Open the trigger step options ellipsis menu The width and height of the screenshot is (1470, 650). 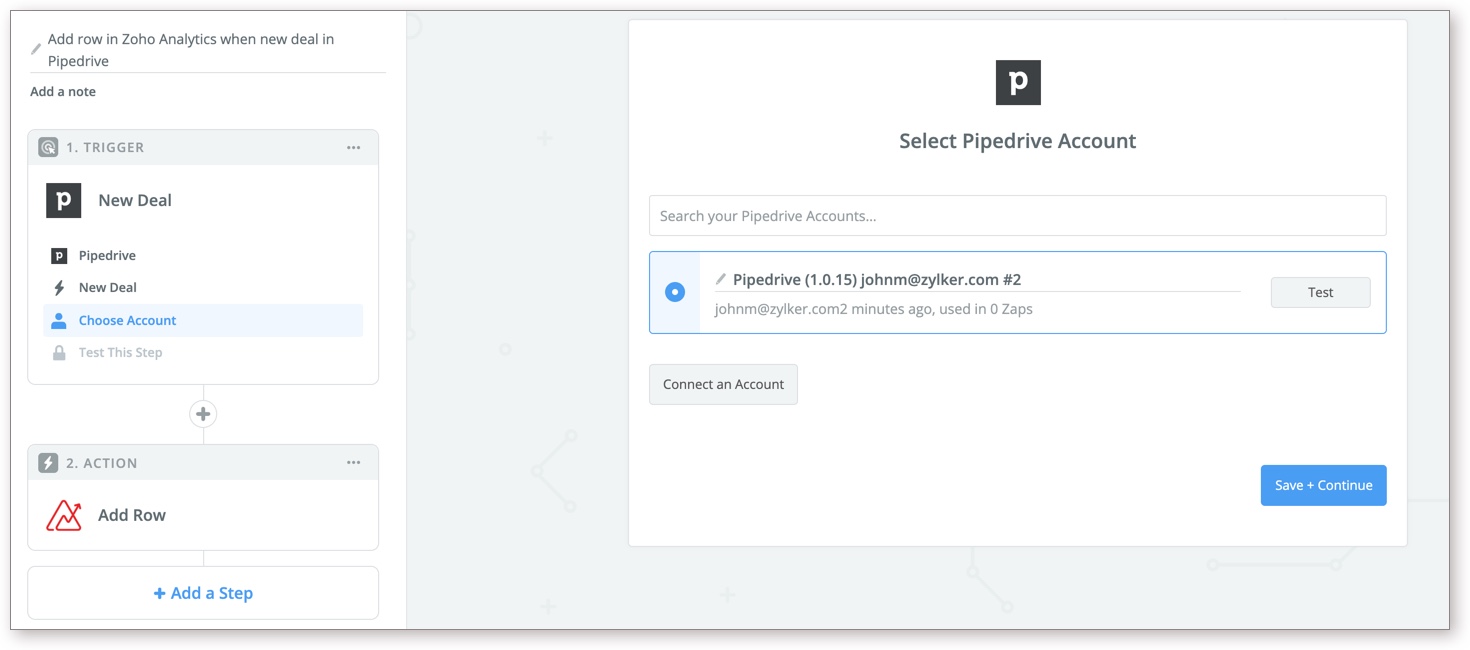(x=353, y=147)
